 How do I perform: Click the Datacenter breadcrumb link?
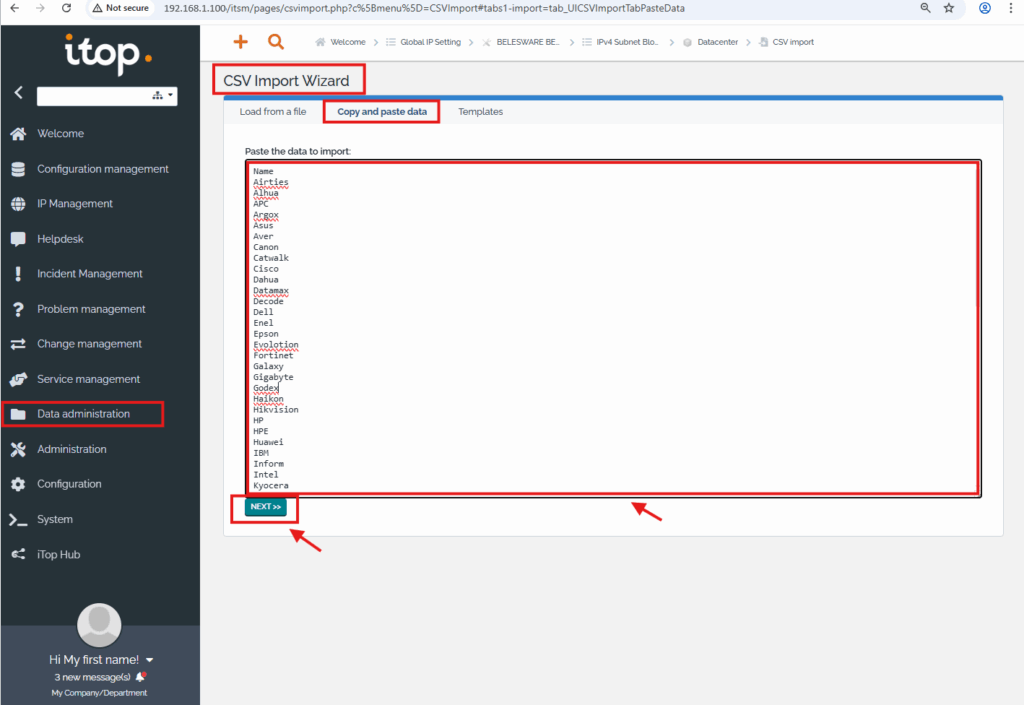tap(719, 43)
